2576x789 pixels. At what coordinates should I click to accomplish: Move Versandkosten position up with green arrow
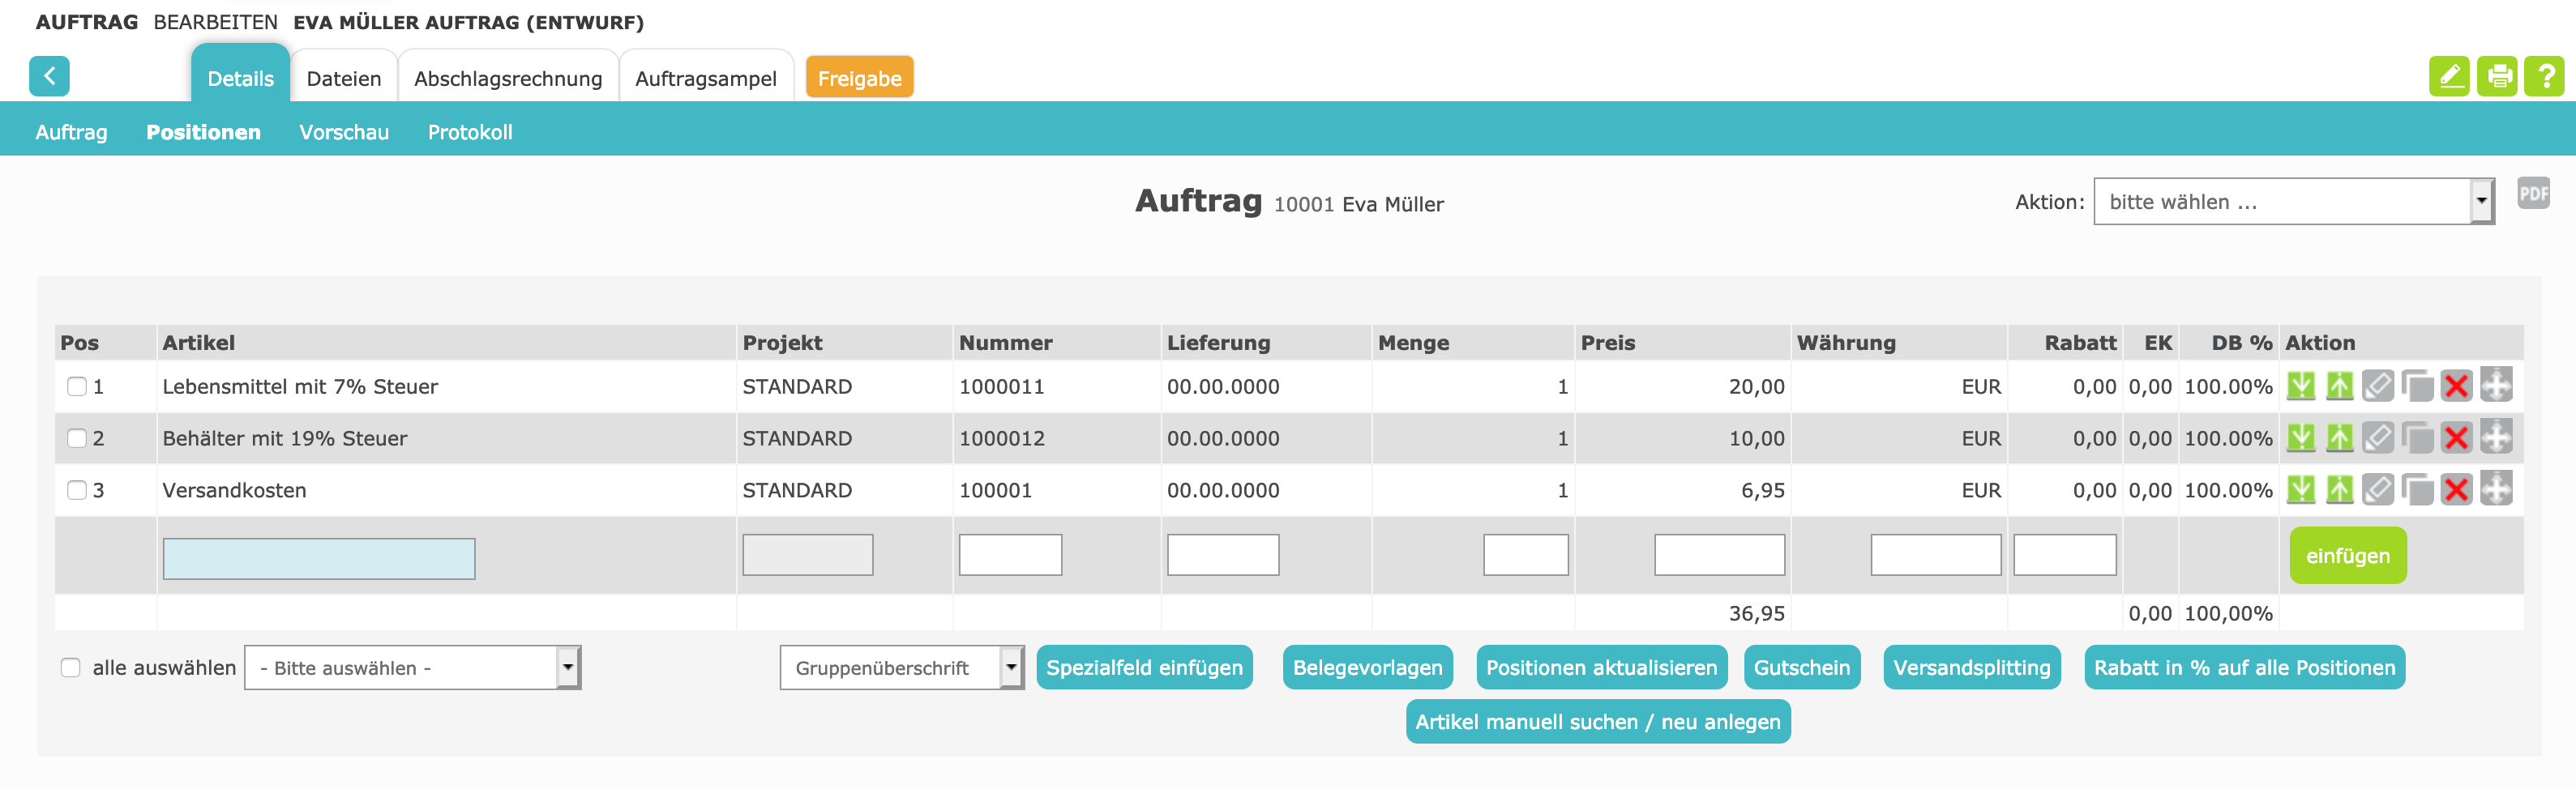(2339, 490)
